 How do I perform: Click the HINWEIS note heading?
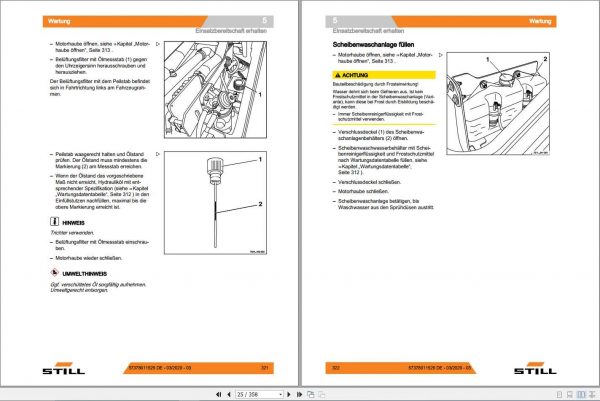pos(73,223)
